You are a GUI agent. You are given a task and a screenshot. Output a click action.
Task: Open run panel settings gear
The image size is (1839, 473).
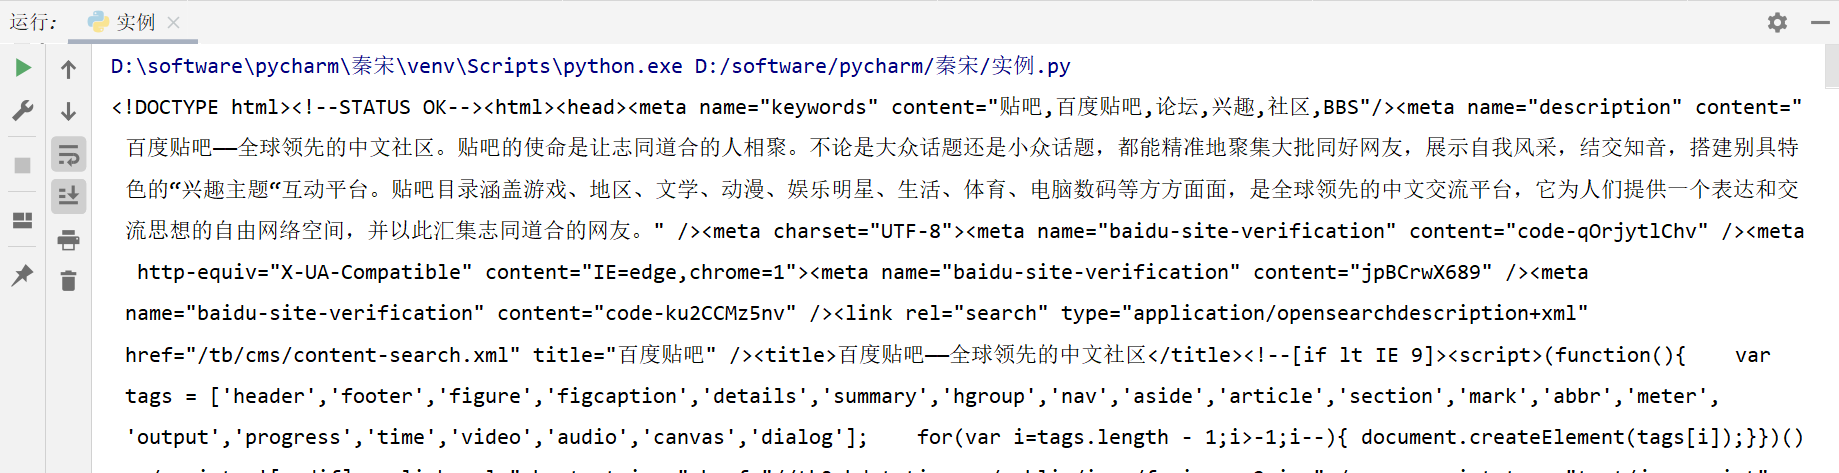click(1777, 22)
